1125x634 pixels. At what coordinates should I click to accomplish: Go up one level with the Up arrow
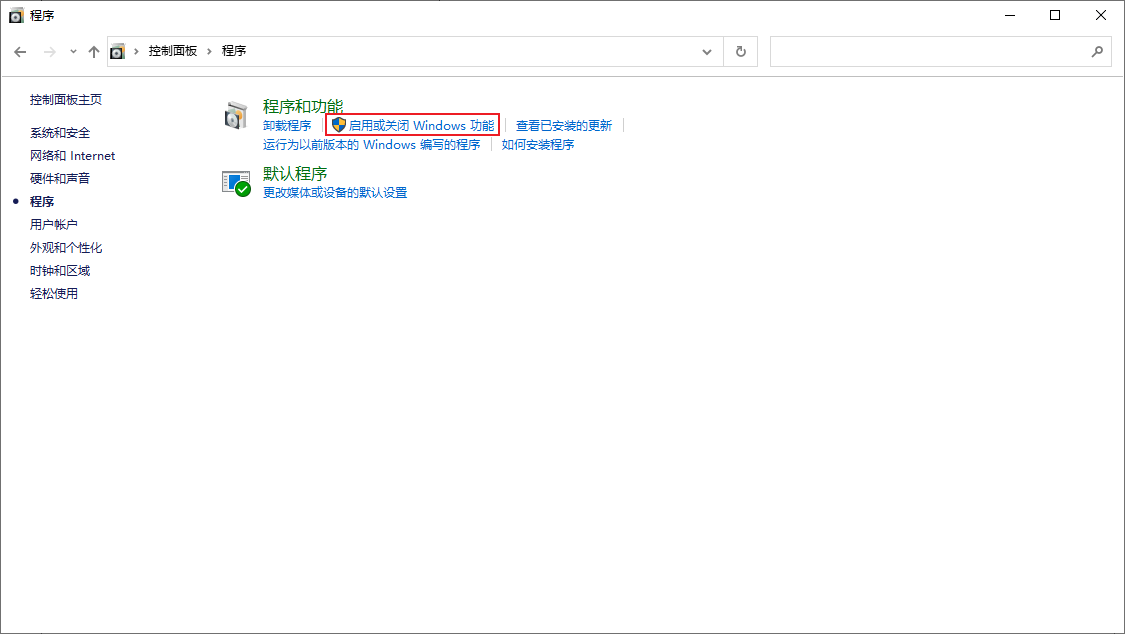point(94,52)
